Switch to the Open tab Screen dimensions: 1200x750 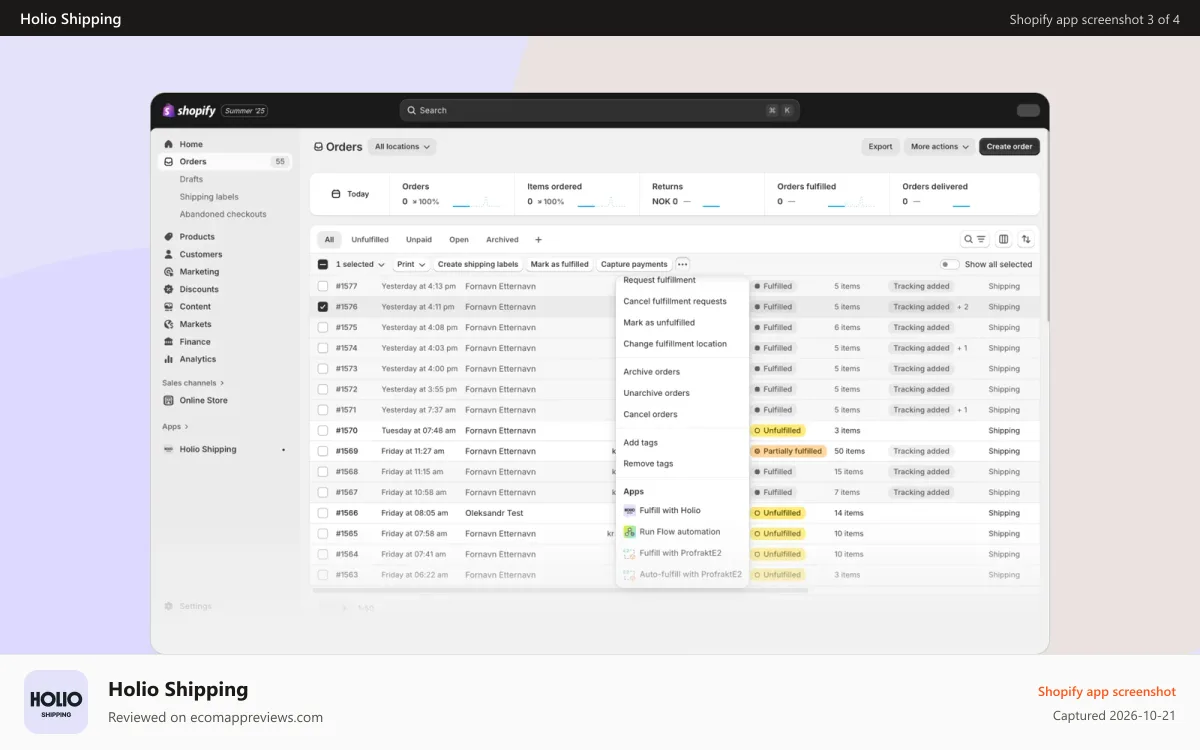point(459,240)
